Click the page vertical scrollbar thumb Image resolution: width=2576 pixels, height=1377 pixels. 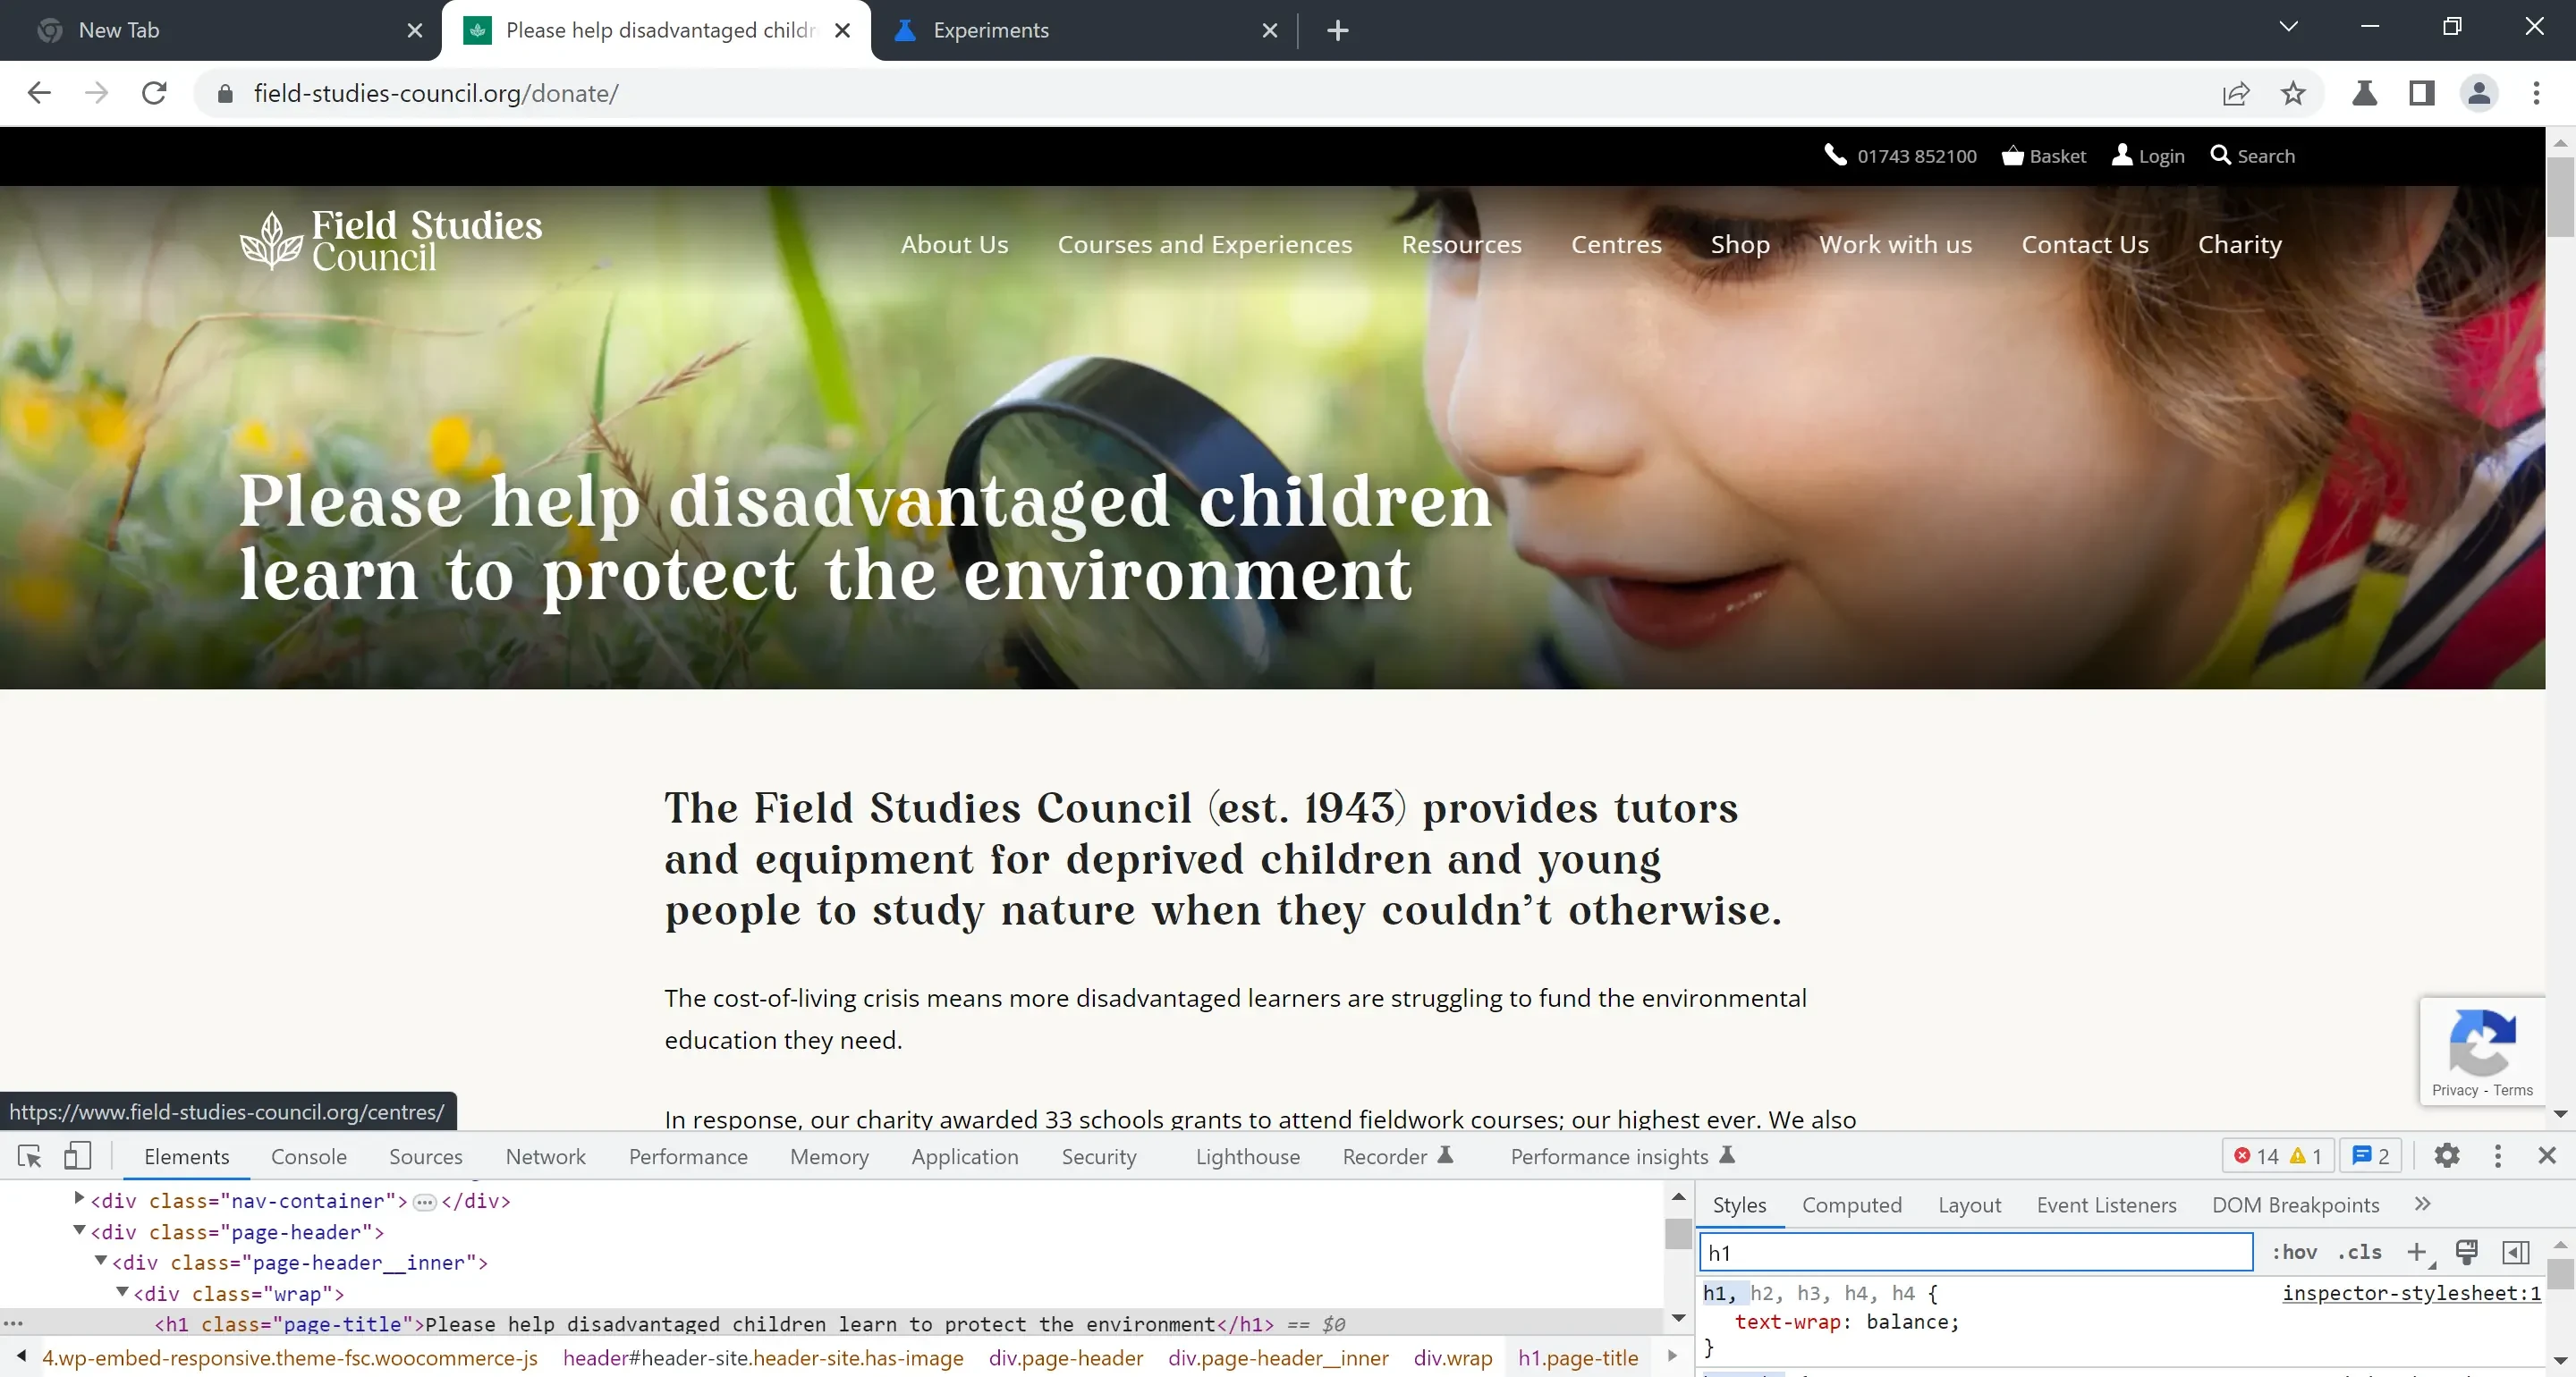tap(2560, 195)
